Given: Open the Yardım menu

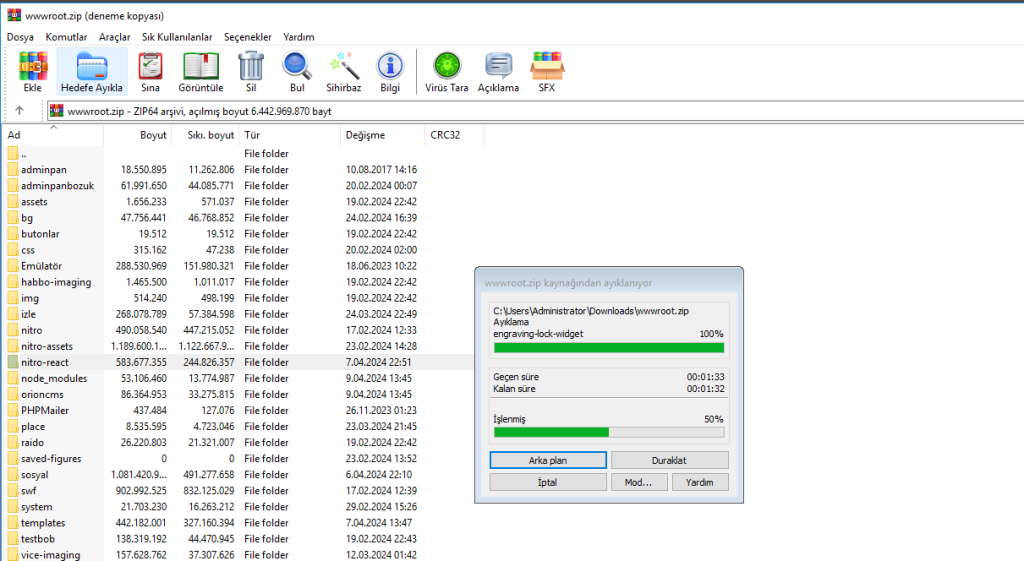Looking at the screenshot, I should point(298,37).
